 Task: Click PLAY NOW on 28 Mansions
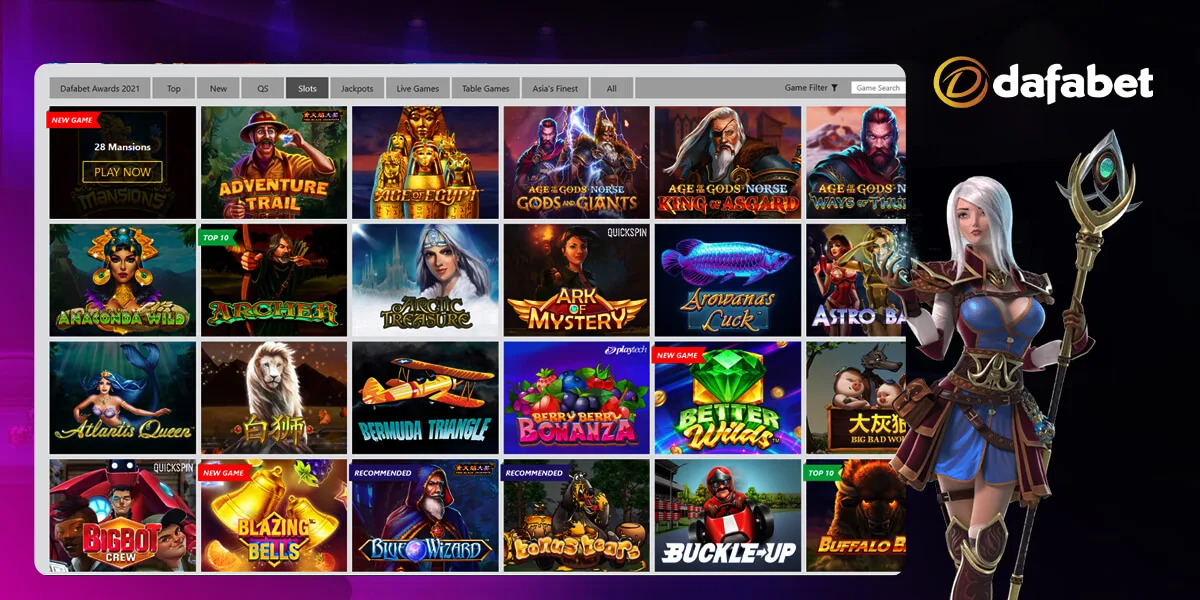tap(122, 172)
